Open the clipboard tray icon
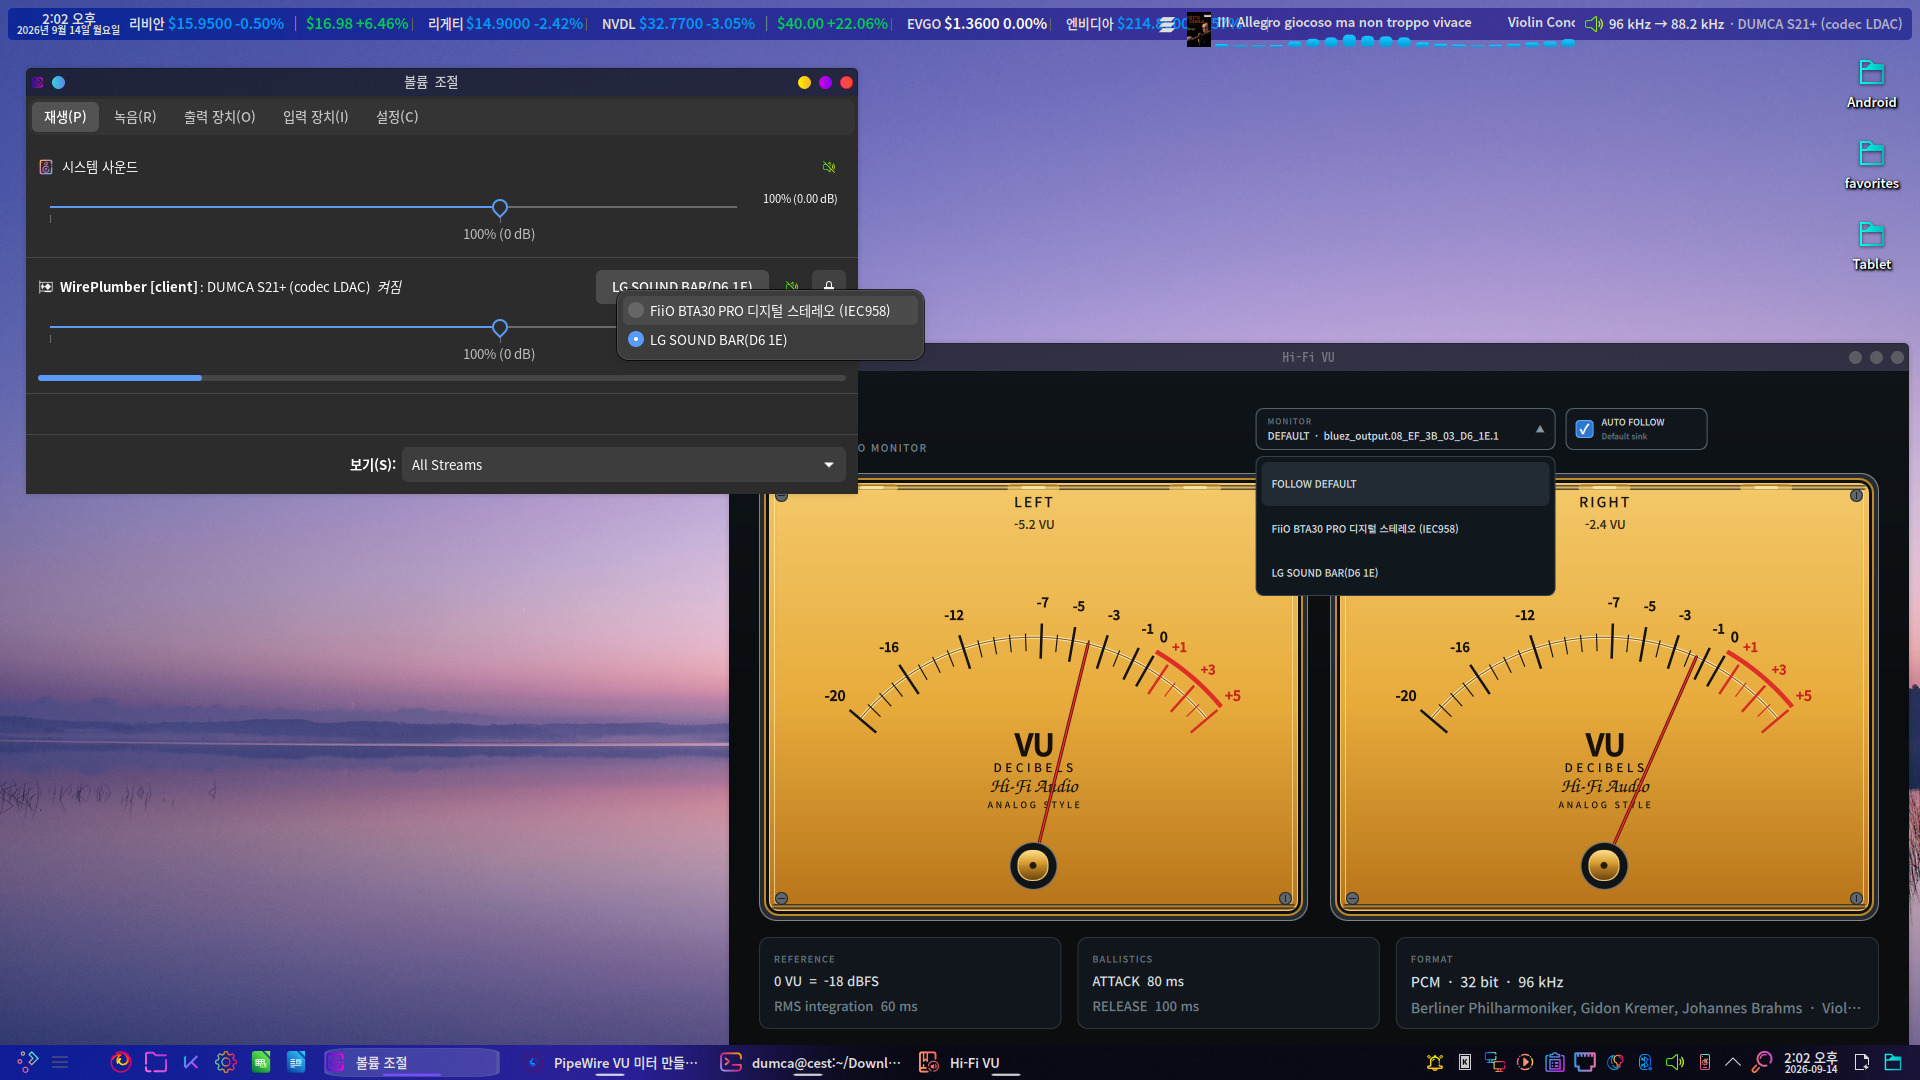The width and height of the screenshot is (1920, 1080). [x=1555, y=1062]
